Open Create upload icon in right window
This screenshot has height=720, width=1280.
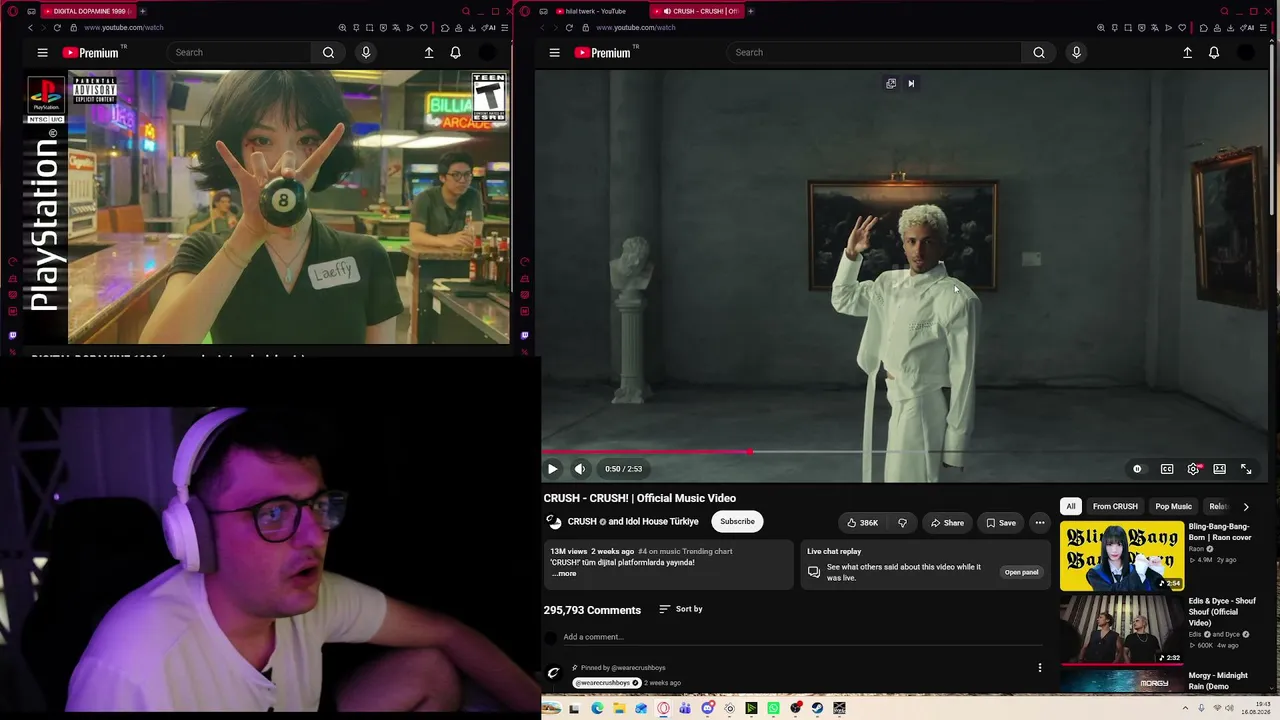click(1188, 53)
